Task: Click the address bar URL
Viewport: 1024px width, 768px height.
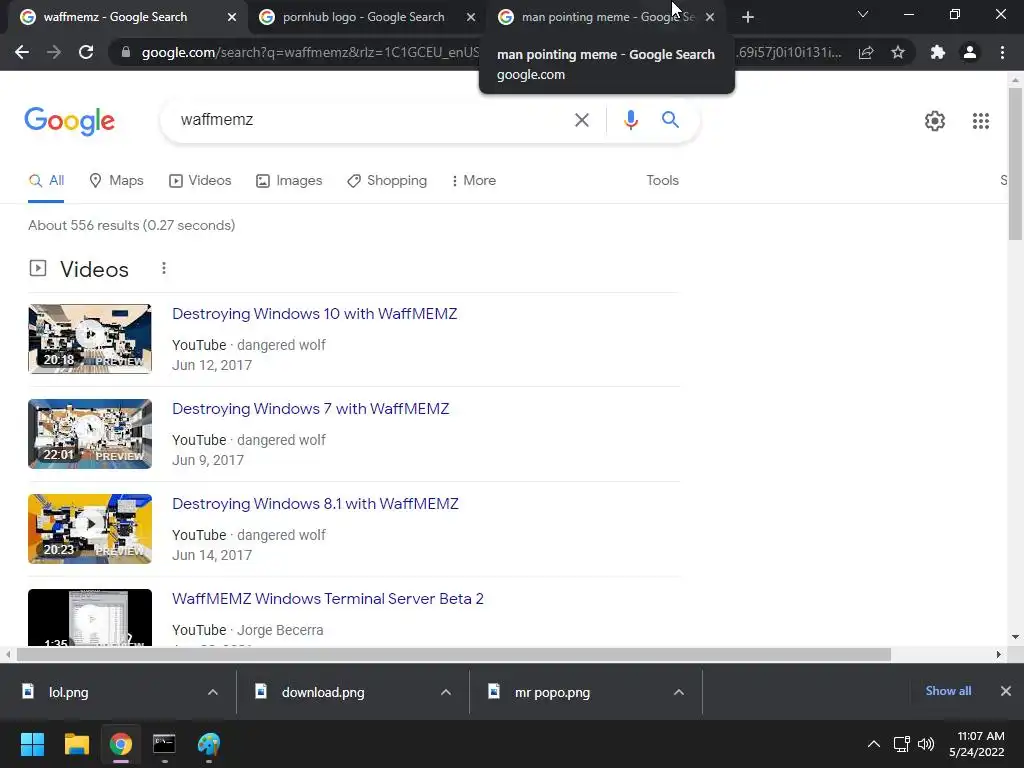Action: click(310, 52)
